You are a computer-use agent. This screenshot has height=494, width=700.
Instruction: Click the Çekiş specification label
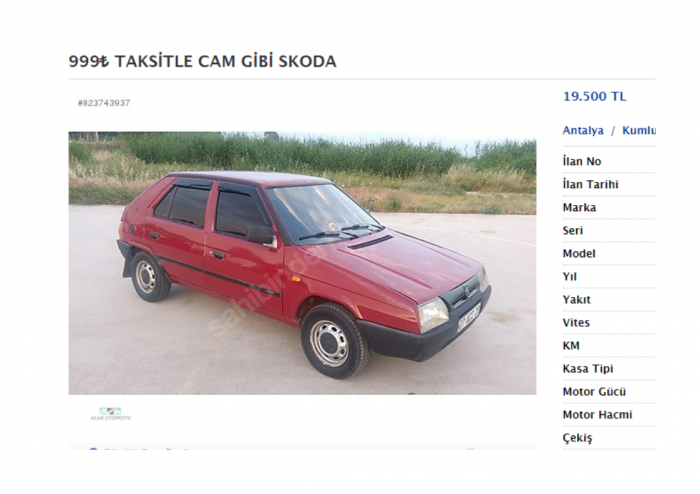click(x=577, y=438)
